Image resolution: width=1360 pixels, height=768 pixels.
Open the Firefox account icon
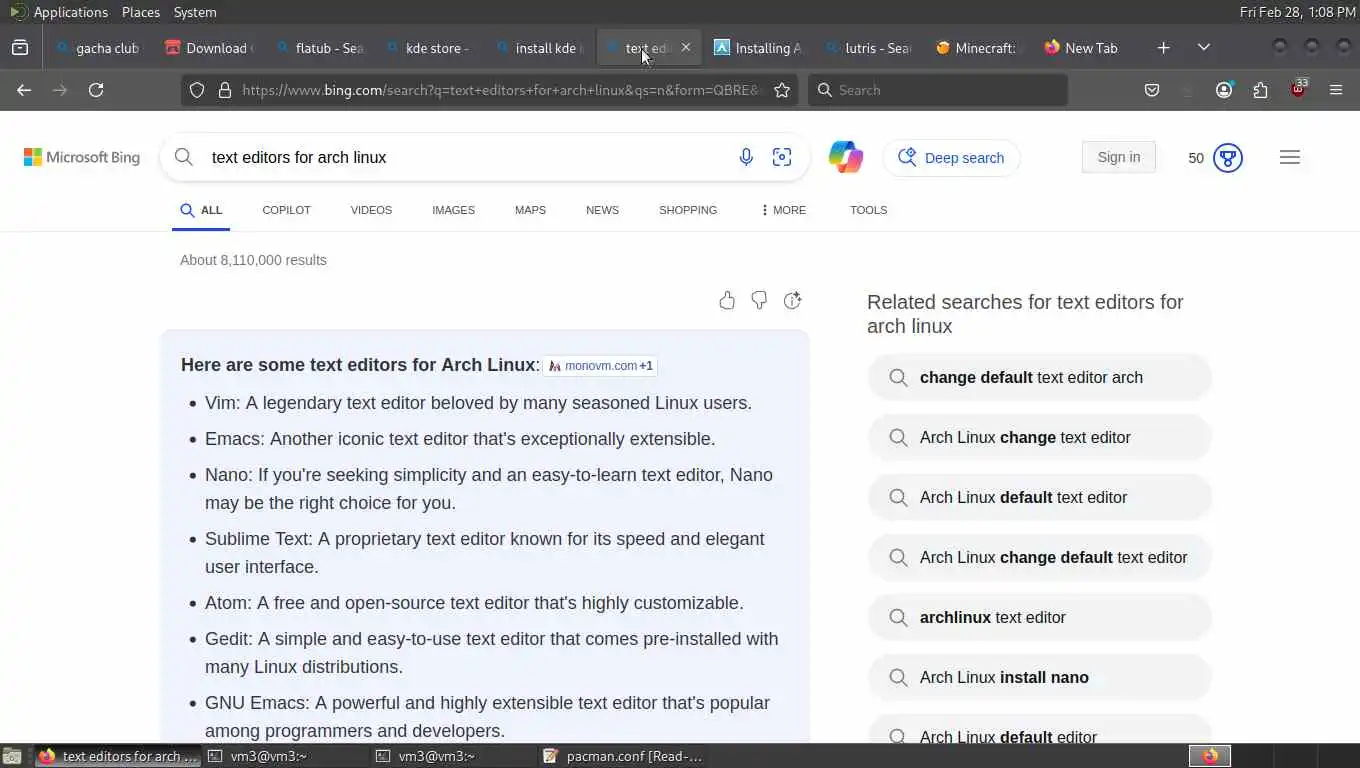click(x=1224, y=90)
